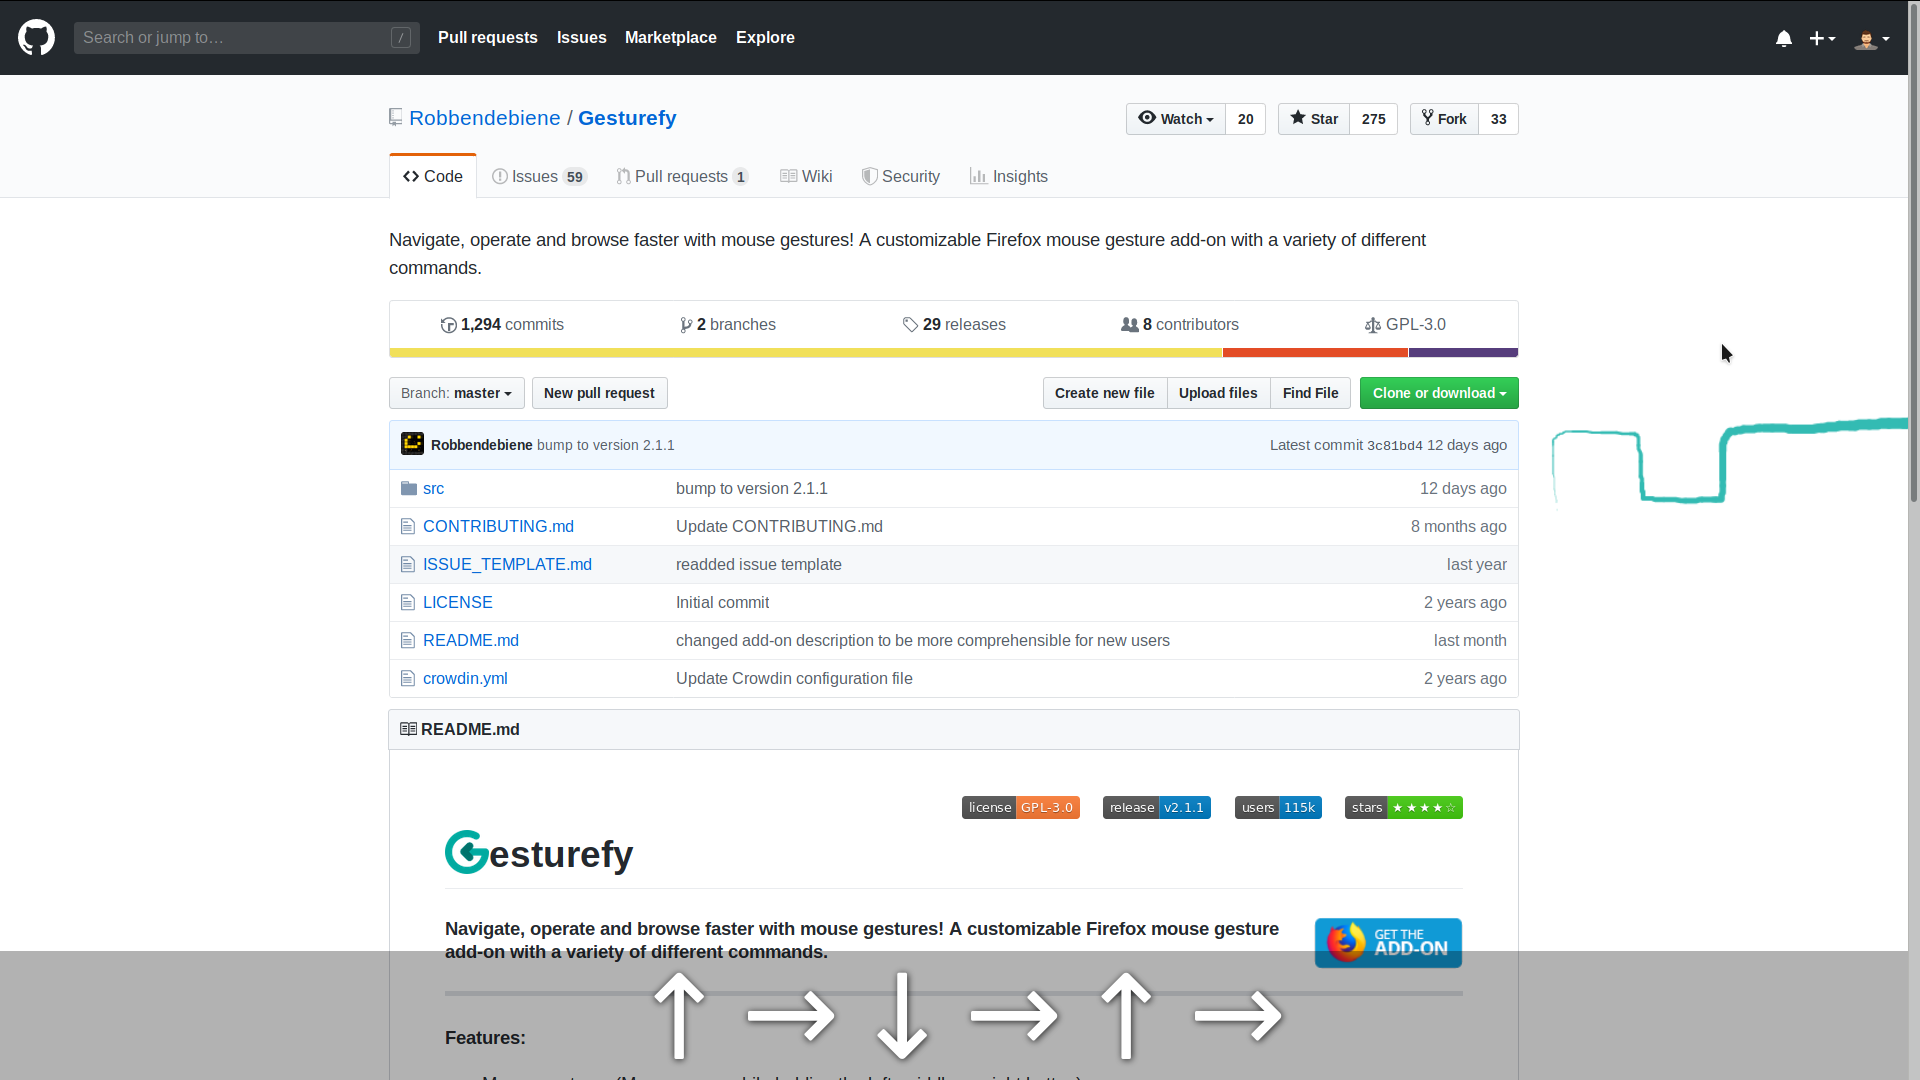Image resolution: width=1920 pixels, height=1080 pixels.
Task: Click the yellow language bar segment
Action: (x=805, y=353)
